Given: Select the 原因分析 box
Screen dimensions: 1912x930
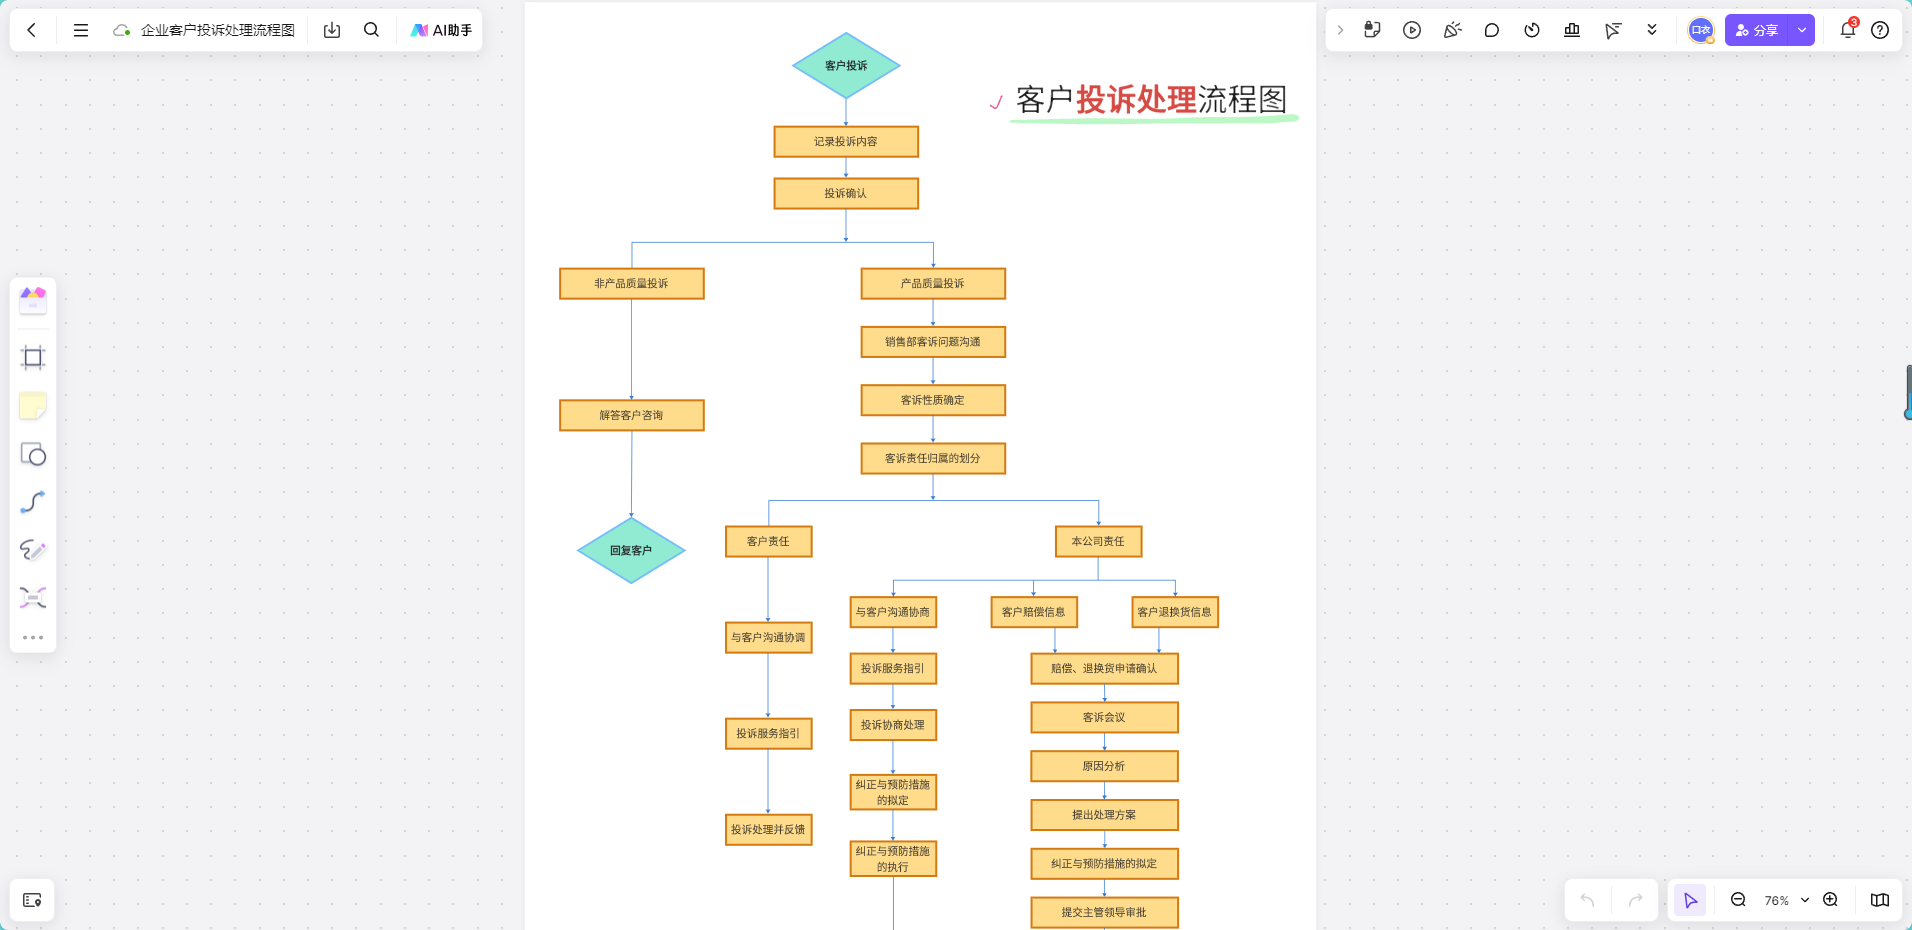Looking at the screenshot, I should click(x=1104, y=766).
